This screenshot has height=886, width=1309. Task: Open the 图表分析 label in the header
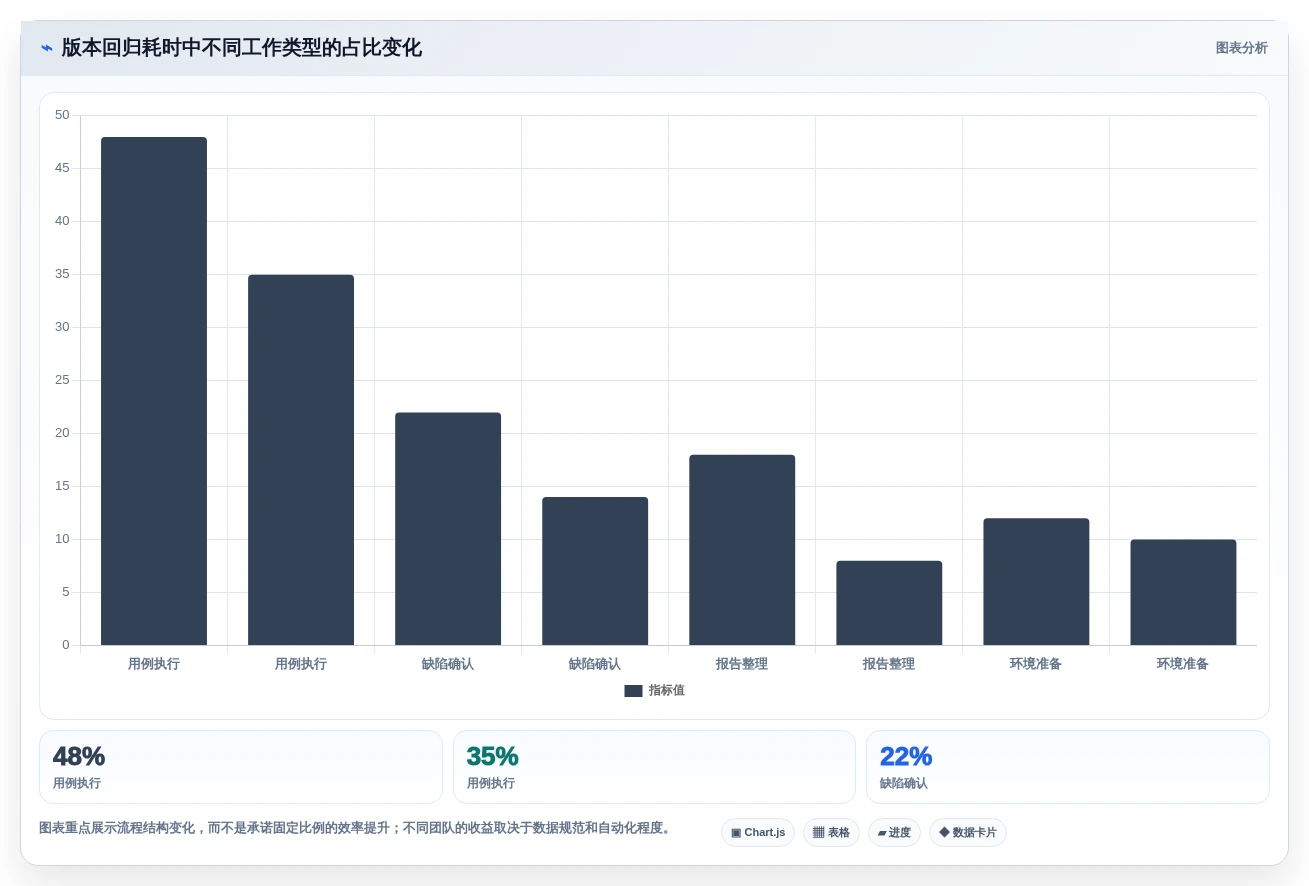(x=1241, y=48)
